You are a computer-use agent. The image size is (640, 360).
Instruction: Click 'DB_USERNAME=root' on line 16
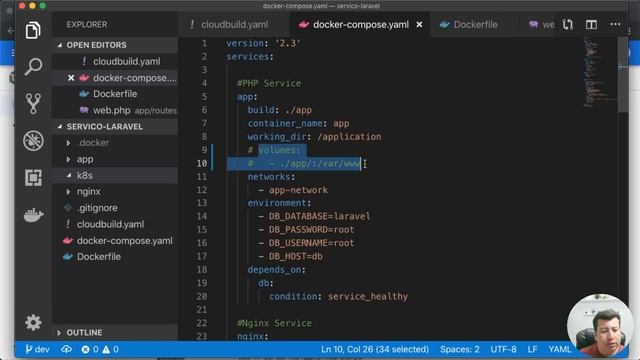click(x=311, y=243)
